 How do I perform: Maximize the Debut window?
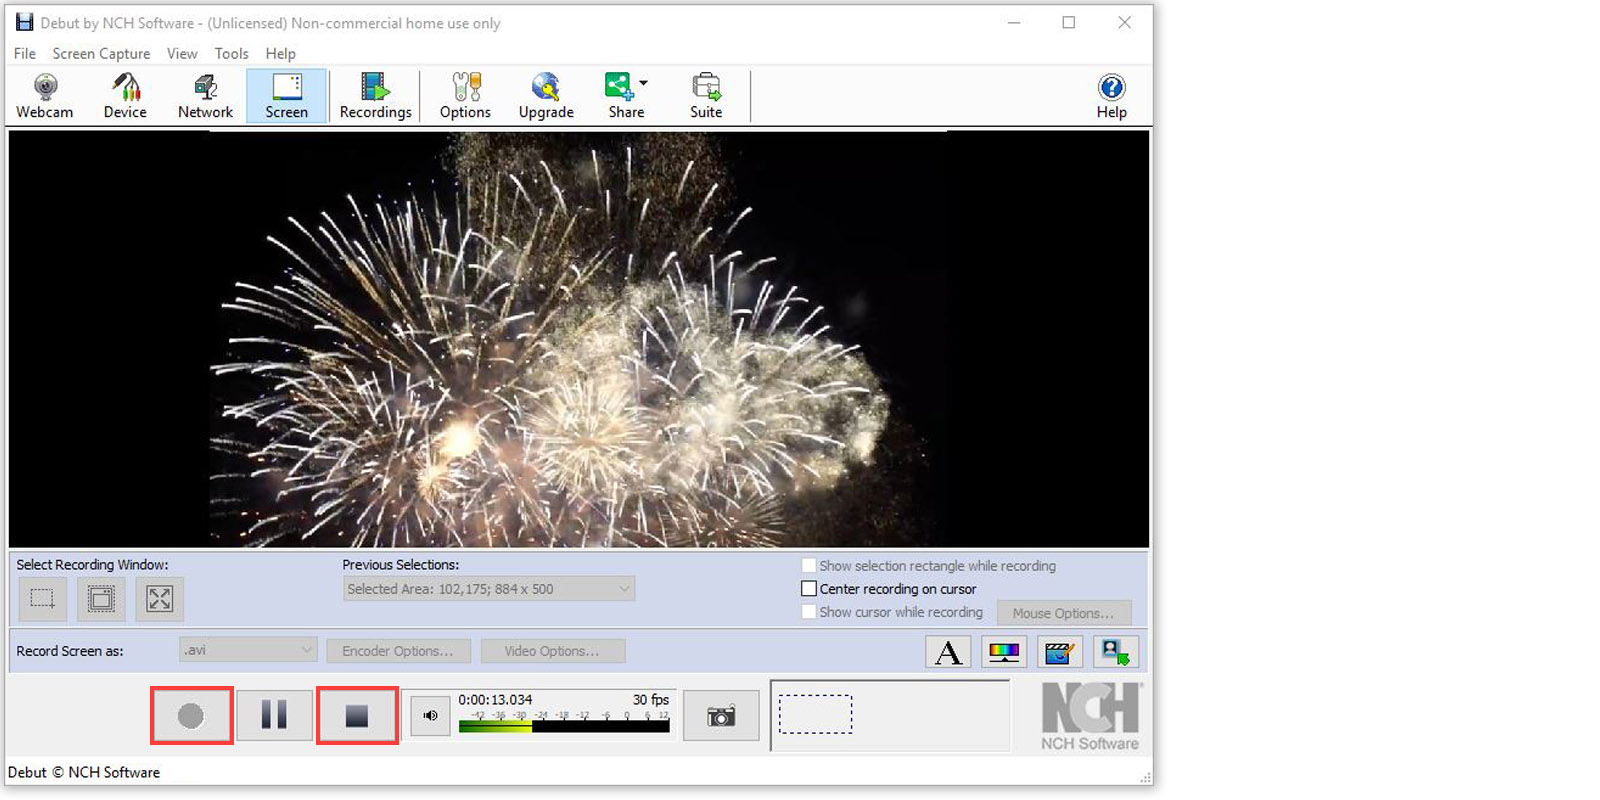pyautogui.click(x=1069, y=23)
